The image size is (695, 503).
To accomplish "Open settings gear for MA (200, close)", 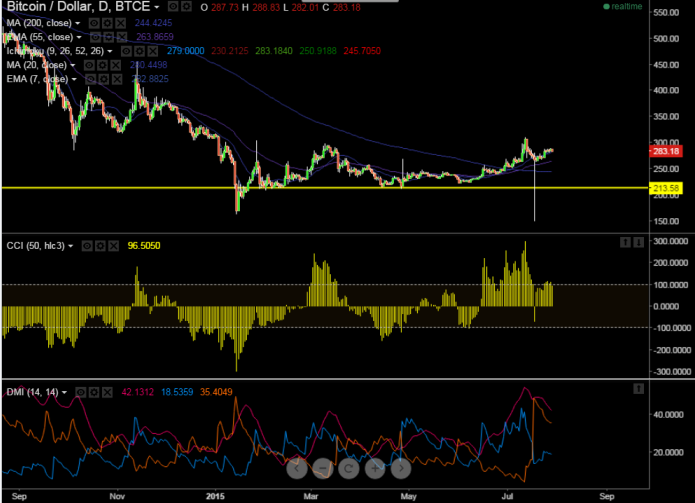I will 107,23.
